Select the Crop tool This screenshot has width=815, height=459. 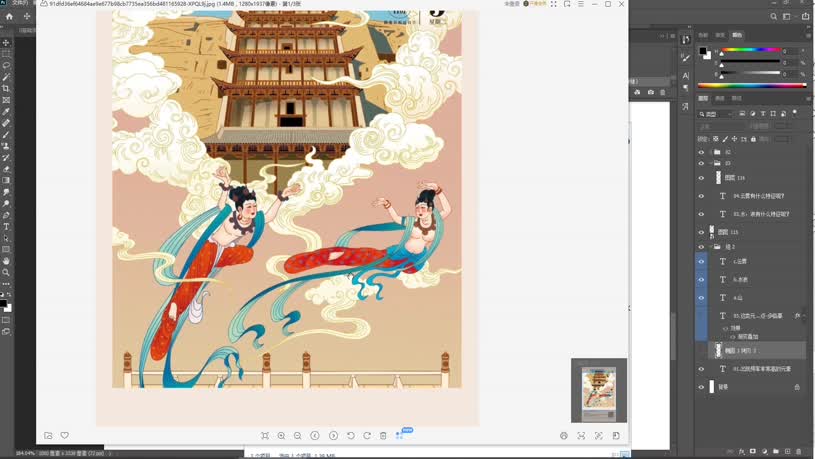[6, 88]
